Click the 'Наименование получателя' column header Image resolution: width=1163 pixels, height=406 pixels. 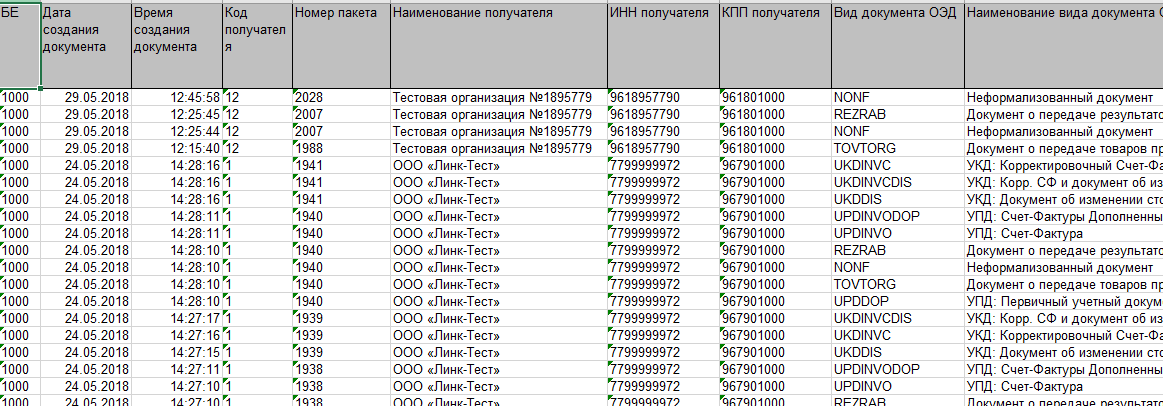pyautogui.click(x=498, y=45)
